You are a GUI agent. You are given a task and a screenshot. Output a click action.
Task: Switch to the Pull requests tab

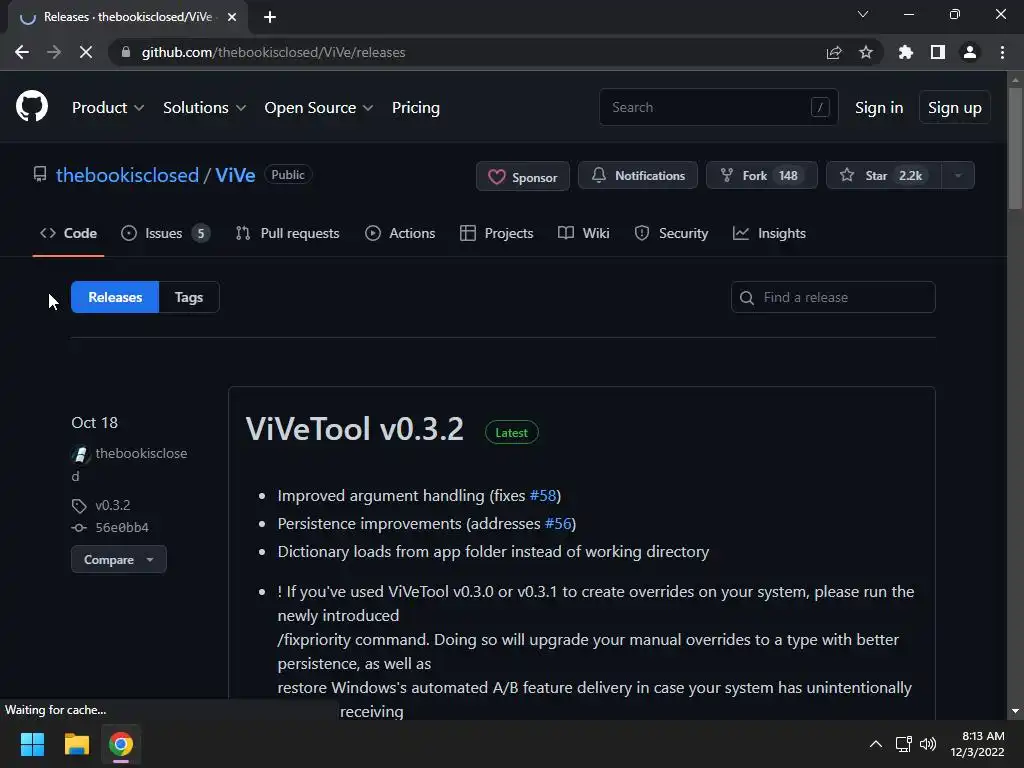click(x=287, y=233)
